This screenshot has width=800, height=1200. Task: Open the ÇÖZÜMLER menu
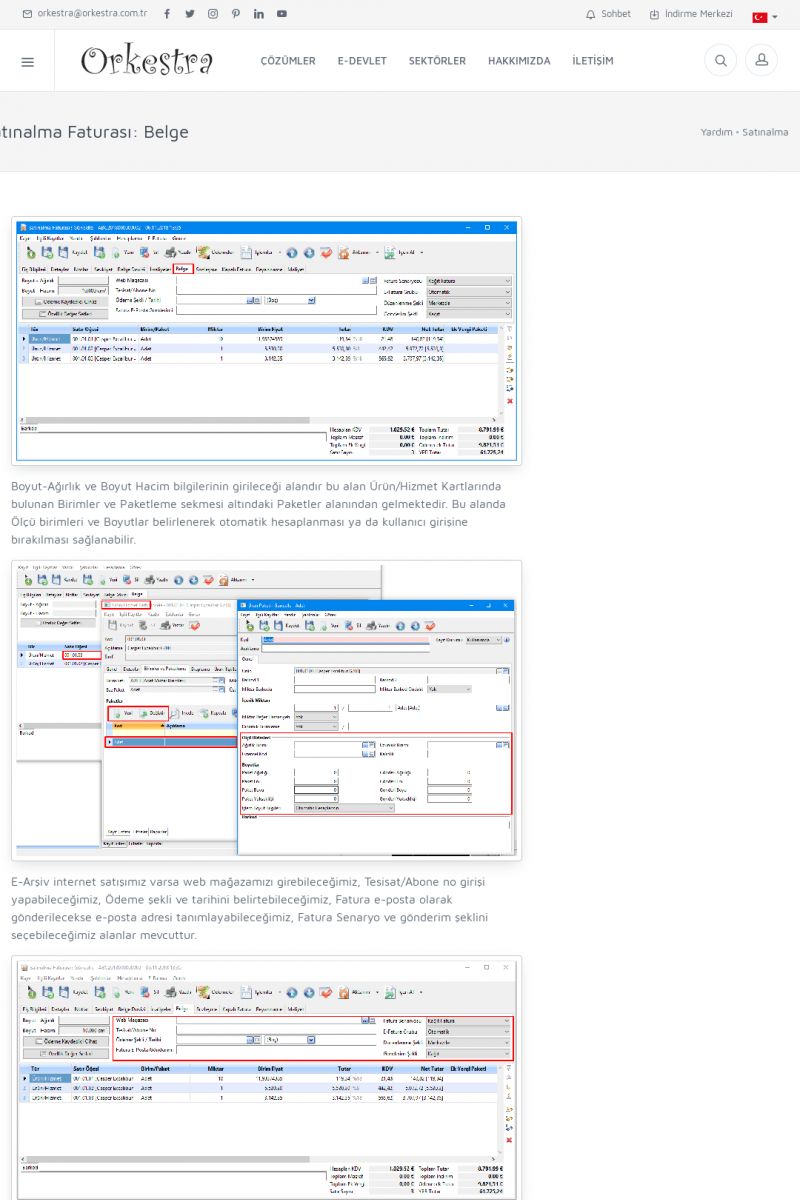pyautogui.click(x=288, y=61)
